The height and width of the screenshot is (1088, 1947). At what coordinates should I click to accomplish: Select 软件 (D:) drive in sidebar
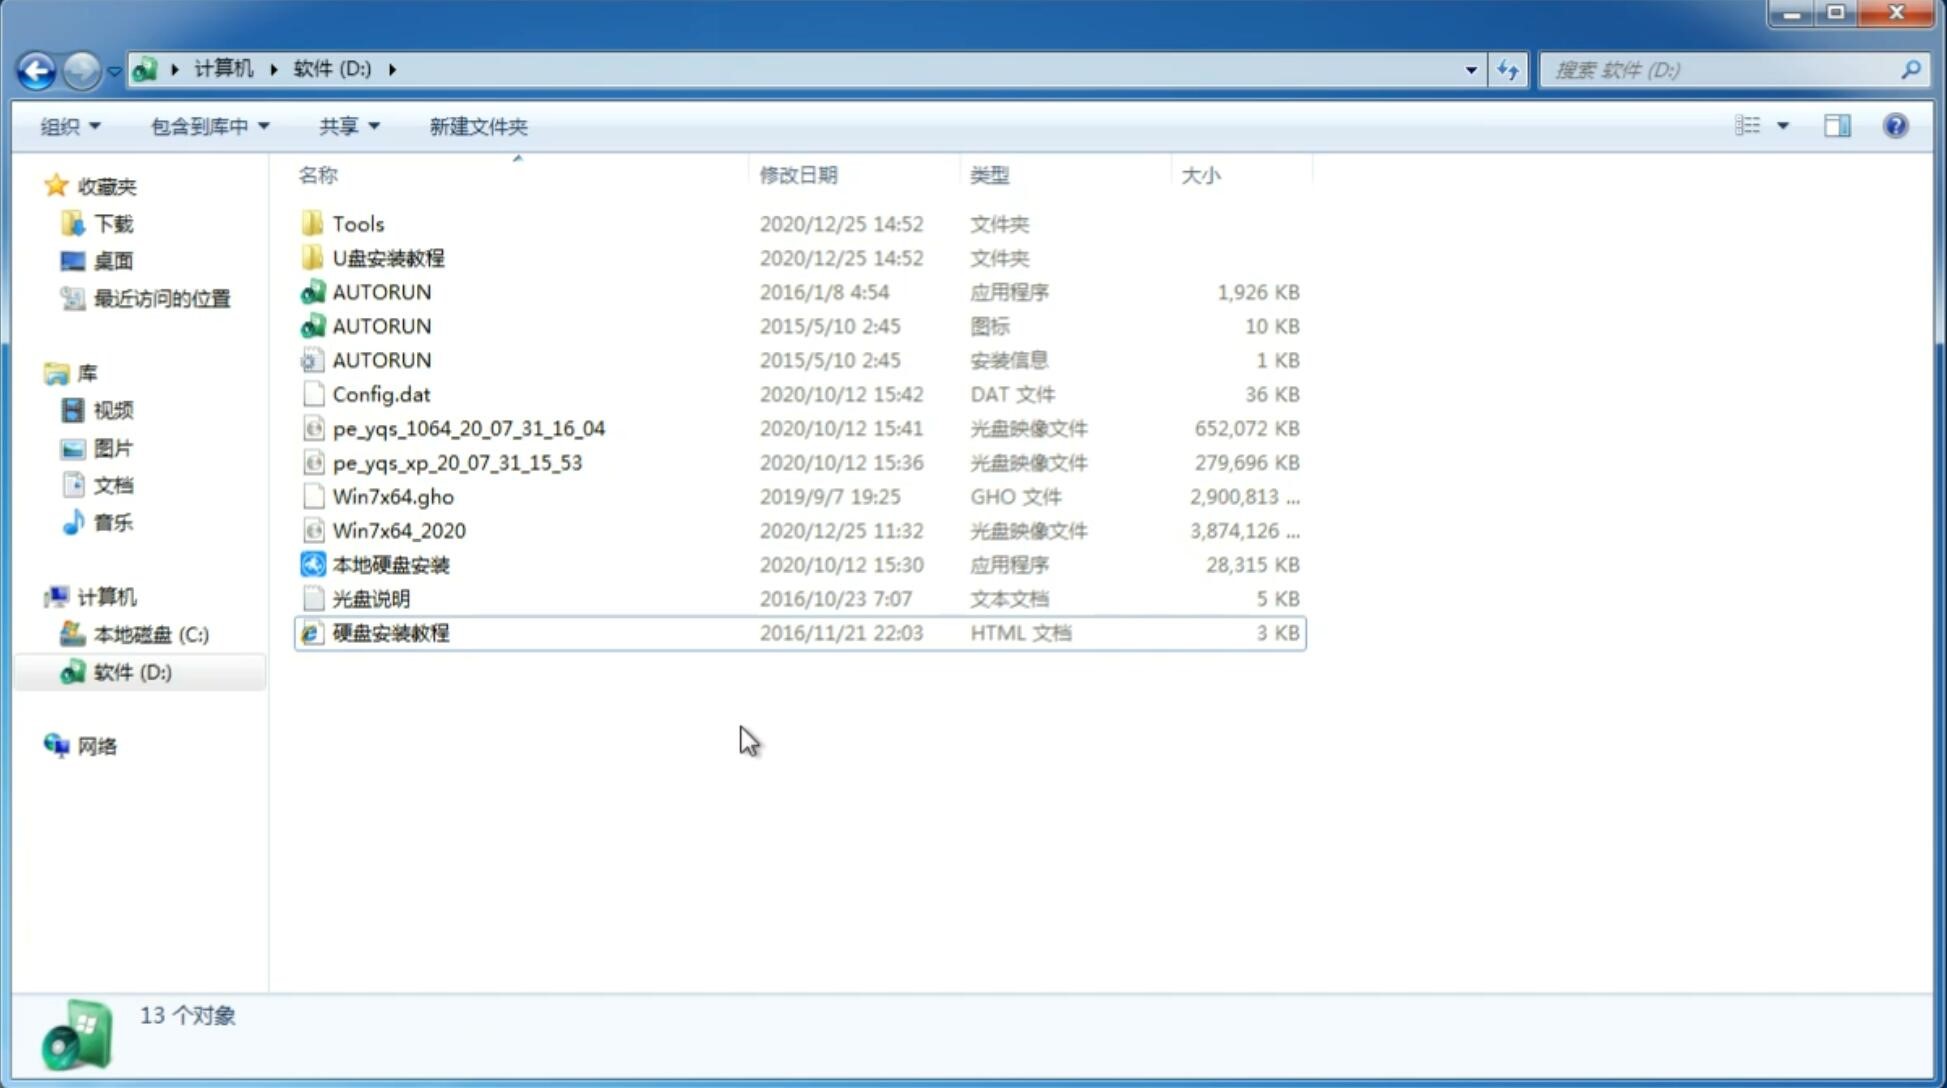coord(131,671)
